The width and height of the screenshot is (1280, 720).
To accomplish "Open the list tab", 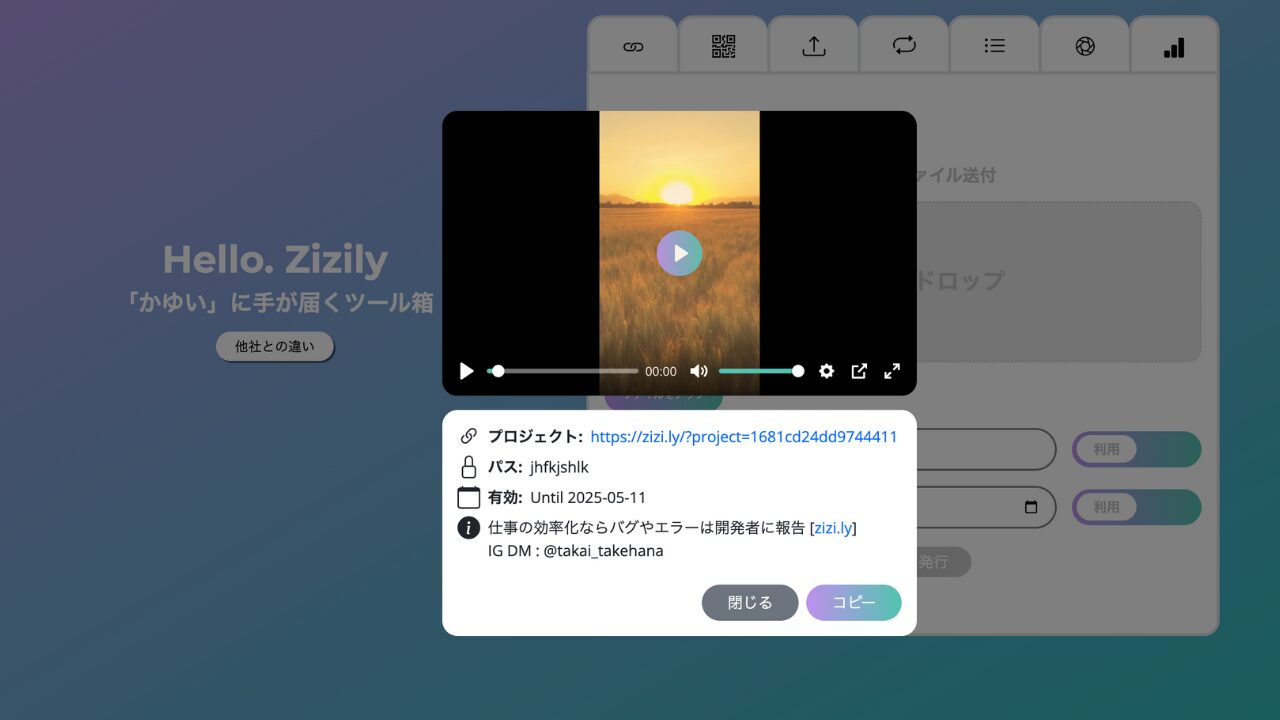I will point(994,46).
